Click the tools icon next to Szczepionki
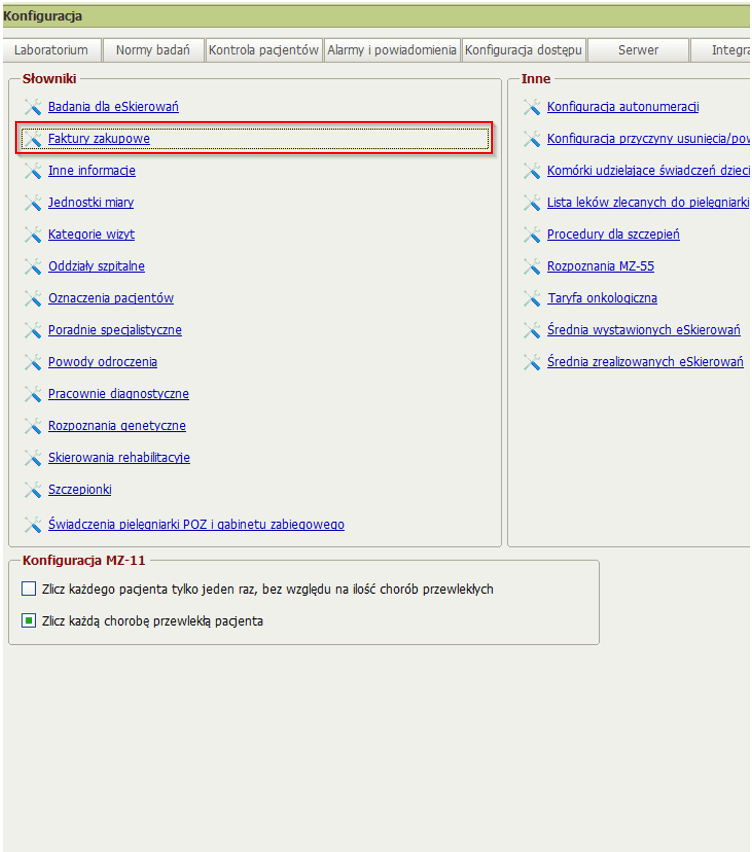The height and width of the screenshot is (852, 752). point(32,490)
